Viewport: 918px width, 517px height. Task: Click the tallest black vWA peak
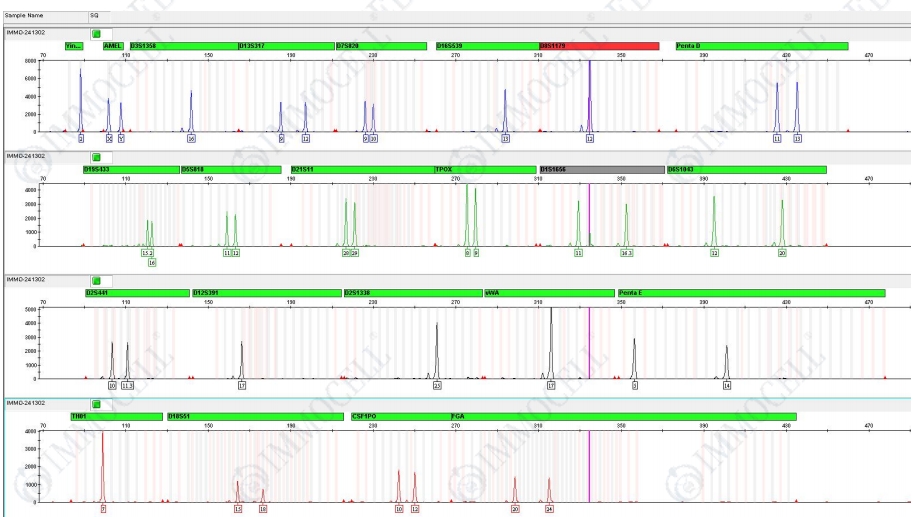coord(551,344)
